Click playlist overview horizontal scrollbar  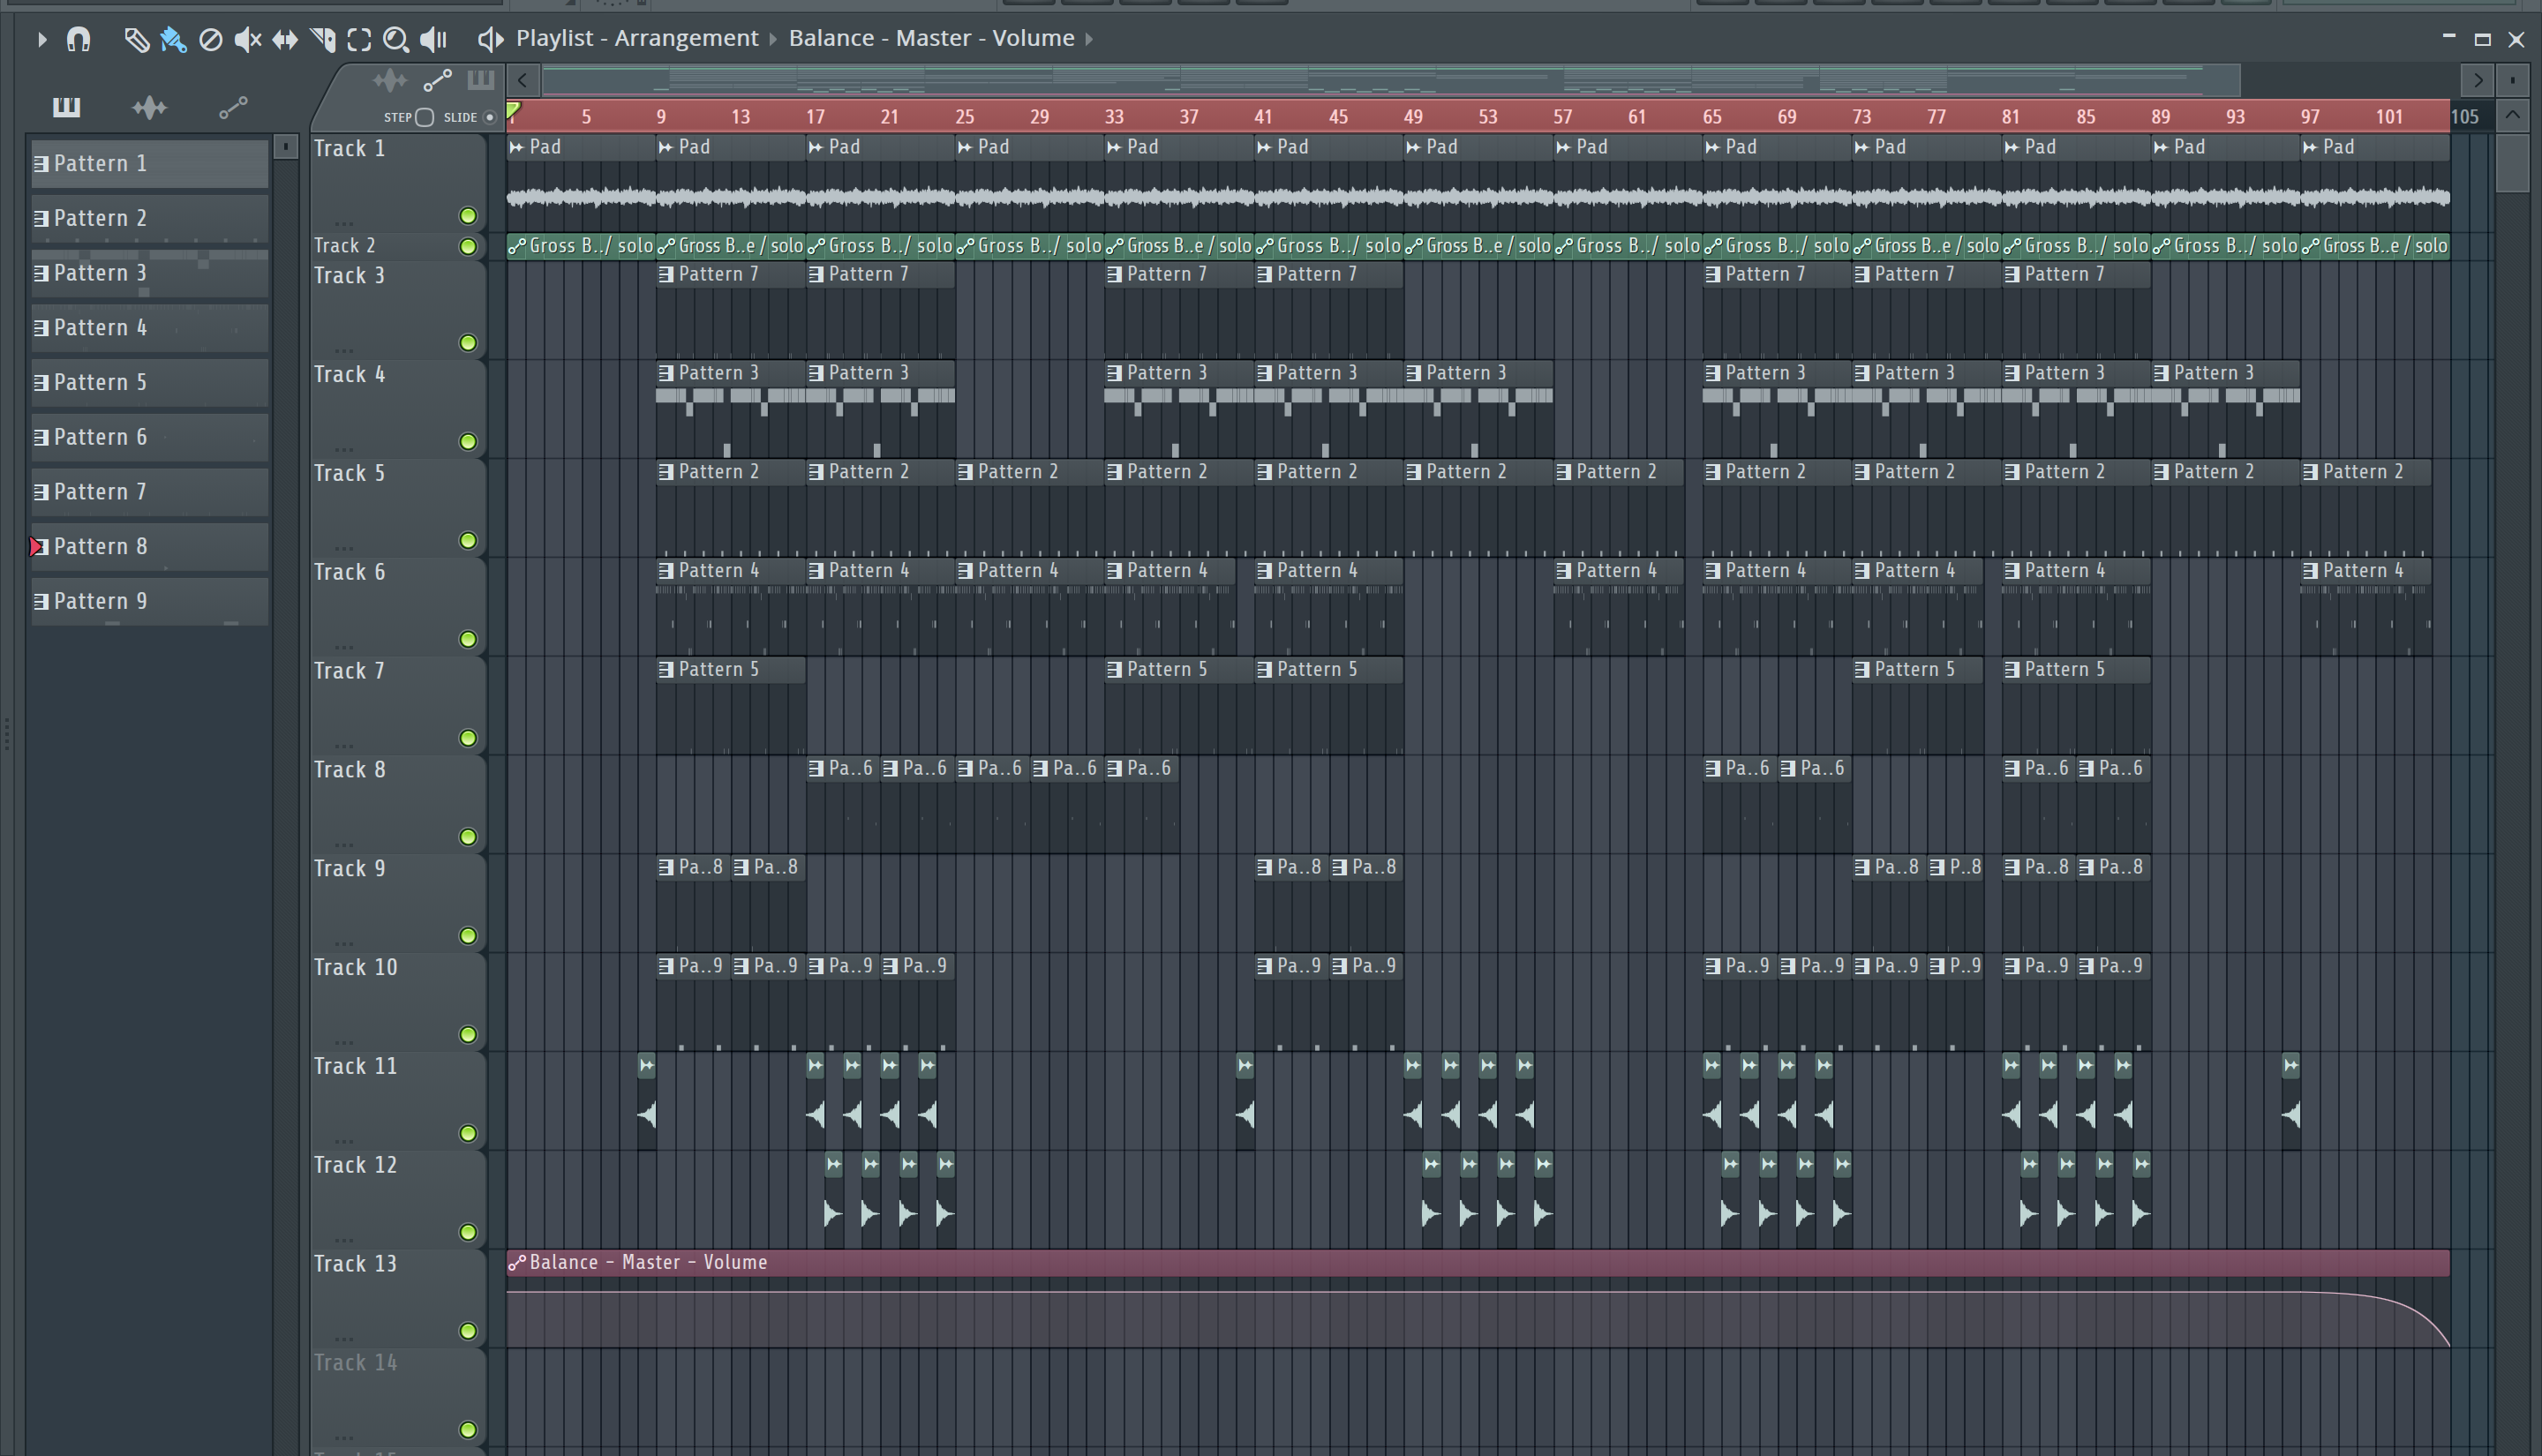pos(1390,80)
